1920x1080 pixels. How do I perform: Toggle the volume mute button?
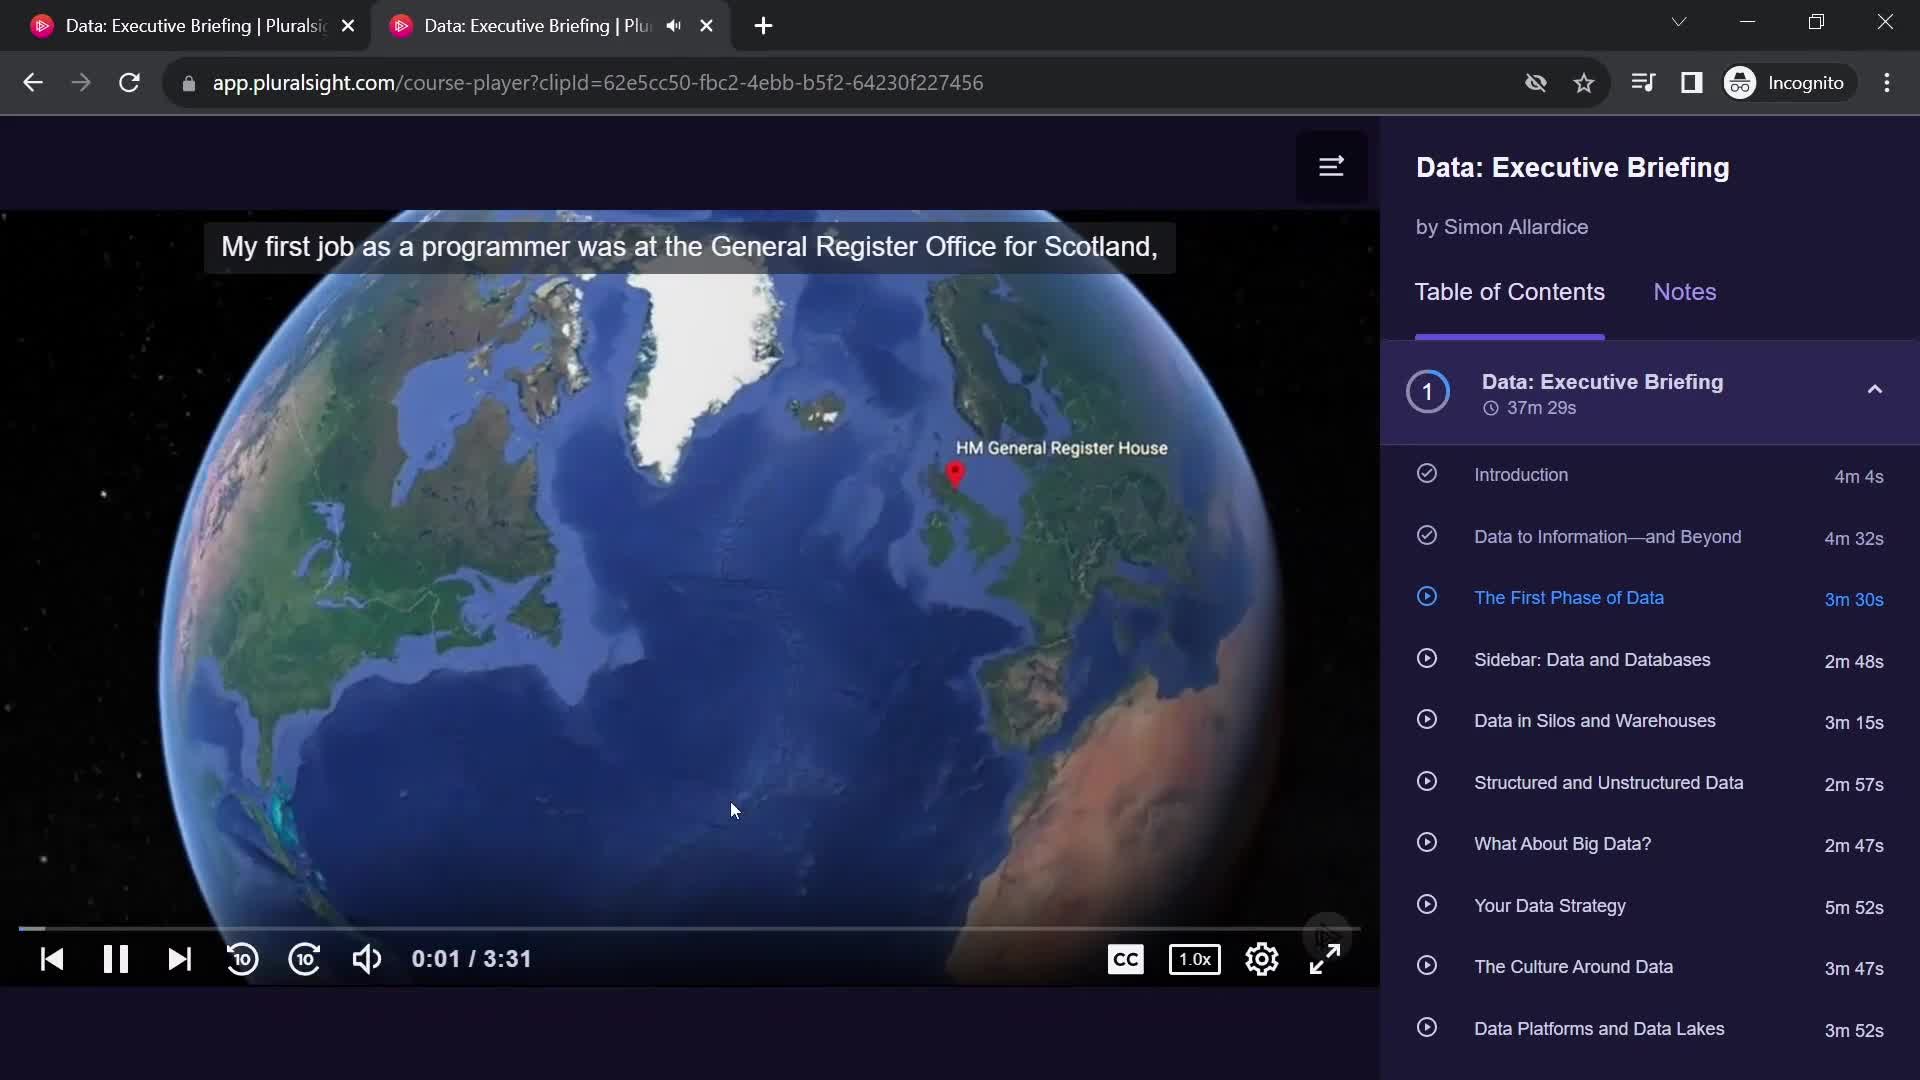point(367,959)
